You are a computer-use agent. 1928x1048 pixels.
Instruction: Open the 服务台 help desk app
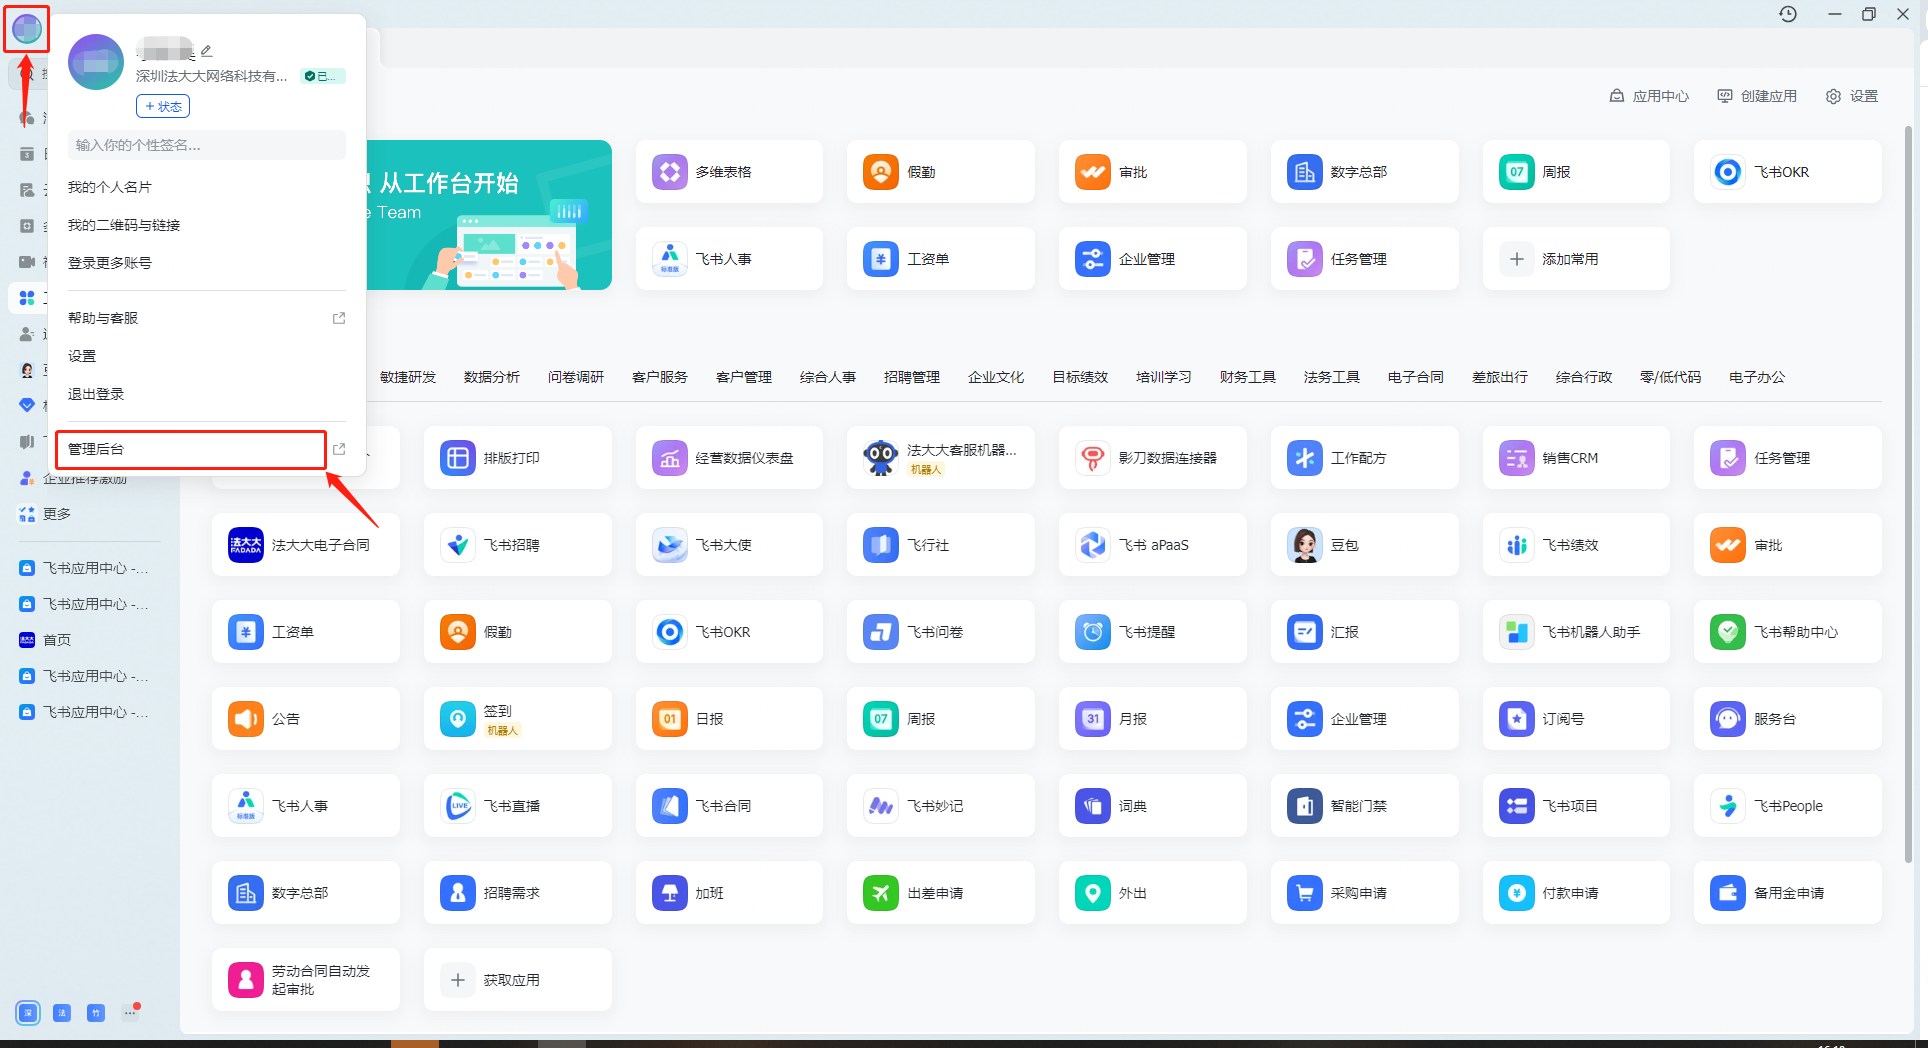[x=1788, y=719]
